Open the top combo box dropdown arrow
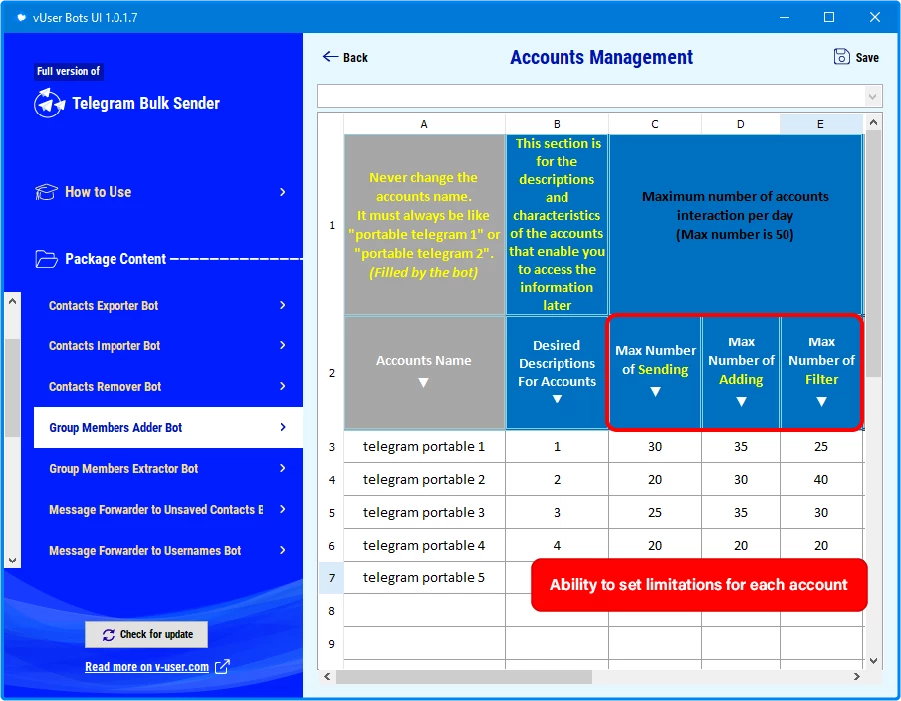The height and width of the screenshot is (701, 901). (x=873, y=97)
